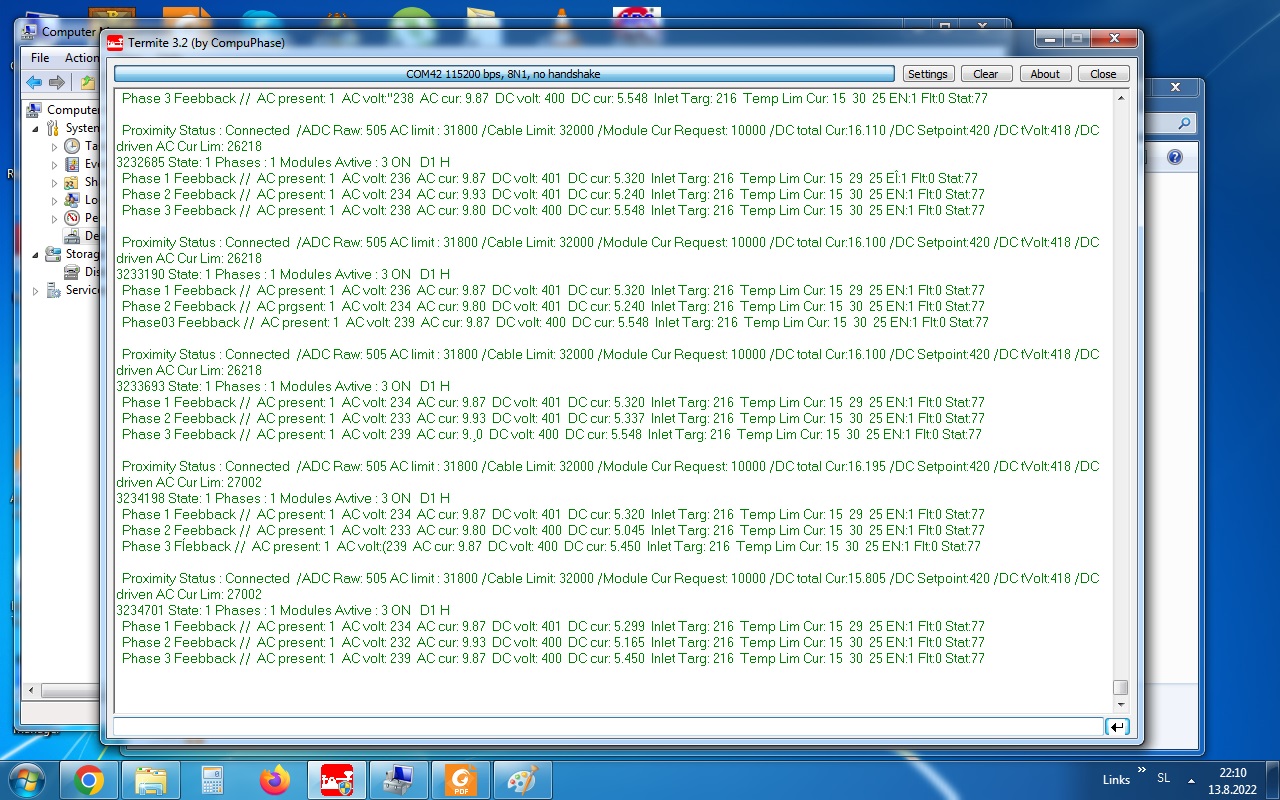Collapse the Storage tree node
The height and width of the screenshot is (800, 1280).
(37, 255)
